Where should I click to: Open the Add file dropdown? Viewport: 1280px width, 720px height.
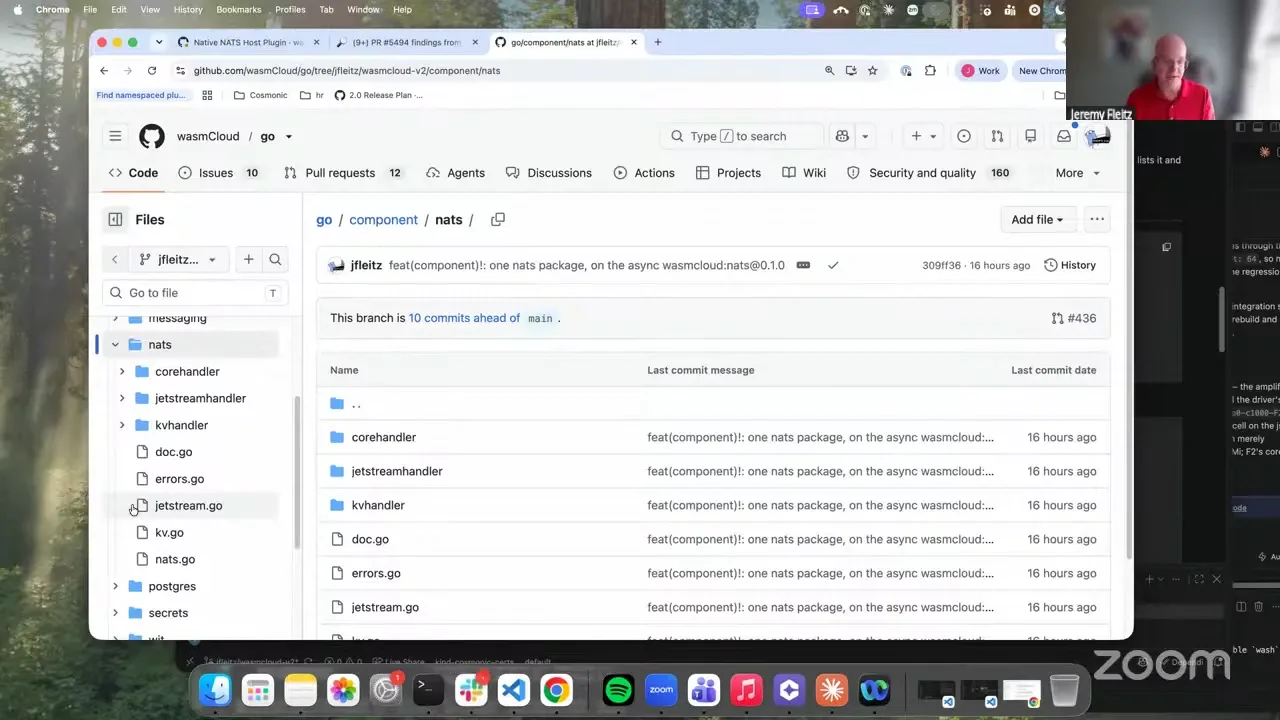pos(1036,219)
